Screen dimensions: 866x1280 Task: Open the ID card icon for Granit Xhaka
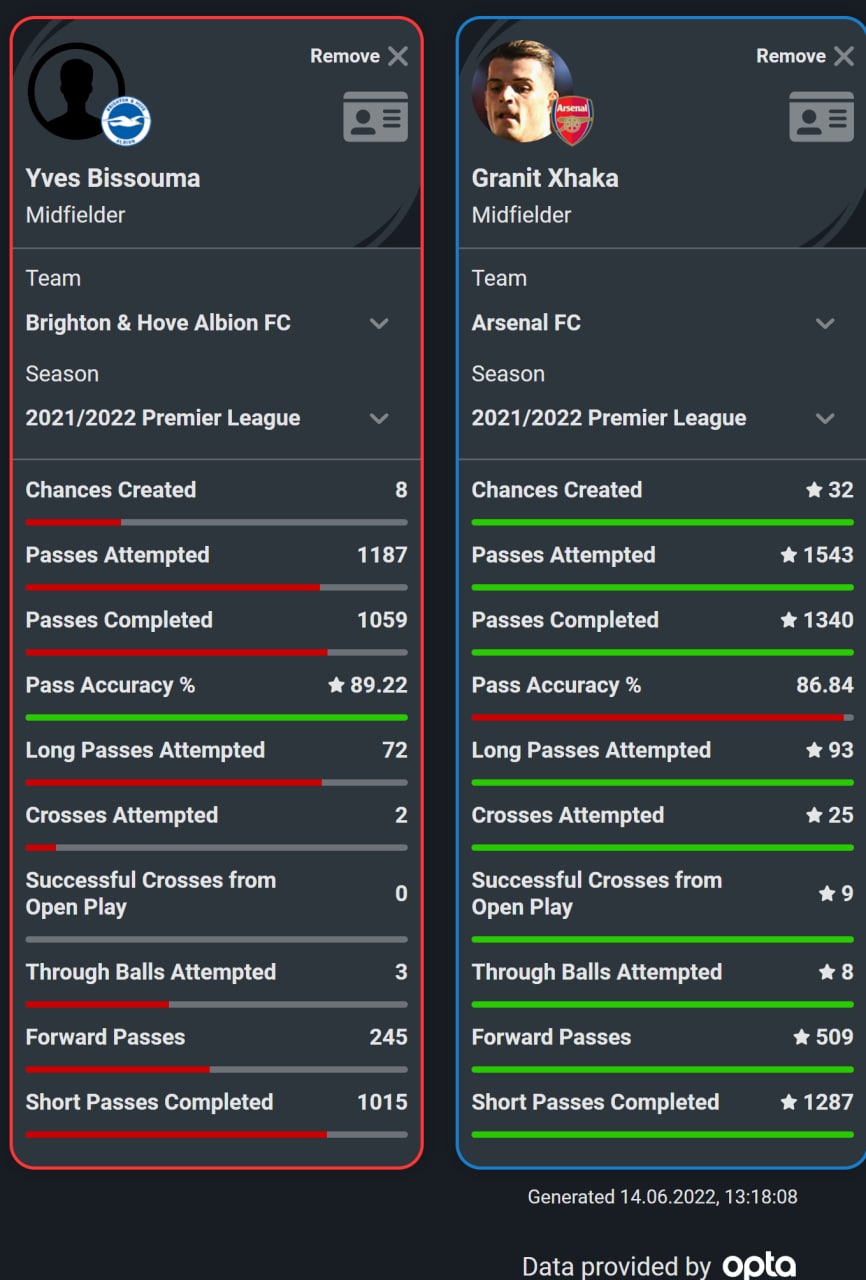point(821,117)
